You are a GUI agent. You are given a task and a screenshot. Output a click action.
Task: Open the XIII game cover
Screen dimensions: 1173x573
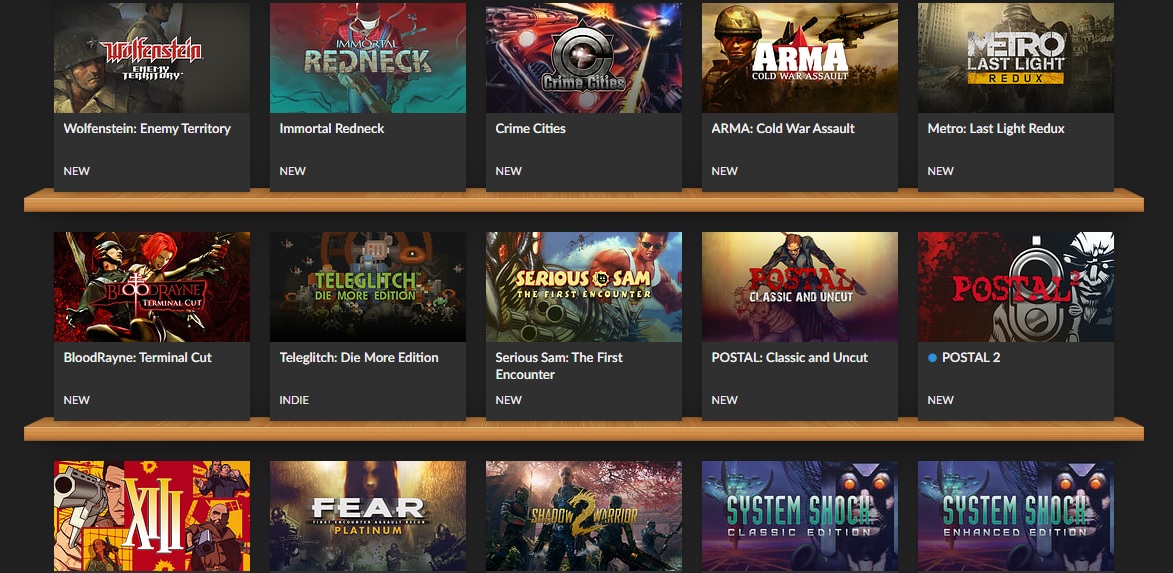pos(152,516)
